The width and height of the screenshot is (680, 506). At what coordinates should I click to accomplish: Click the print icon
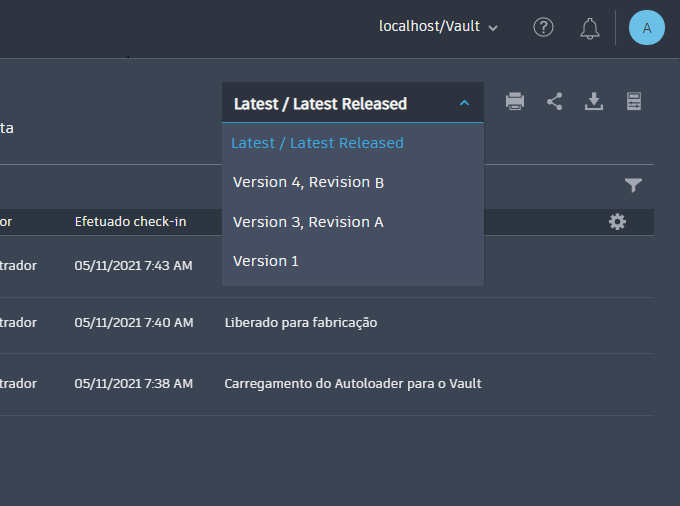[x=515, y=101]
